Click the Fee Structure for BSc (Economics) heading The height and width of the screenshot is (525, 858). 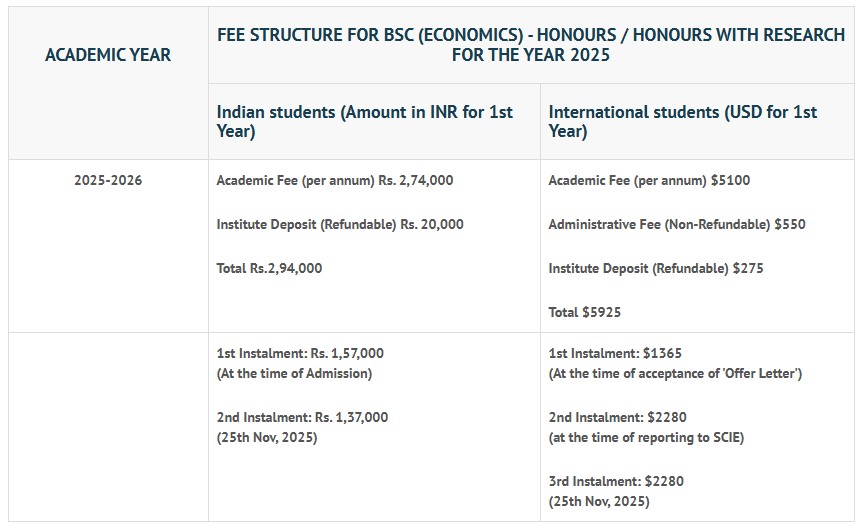tap(531, 45)
